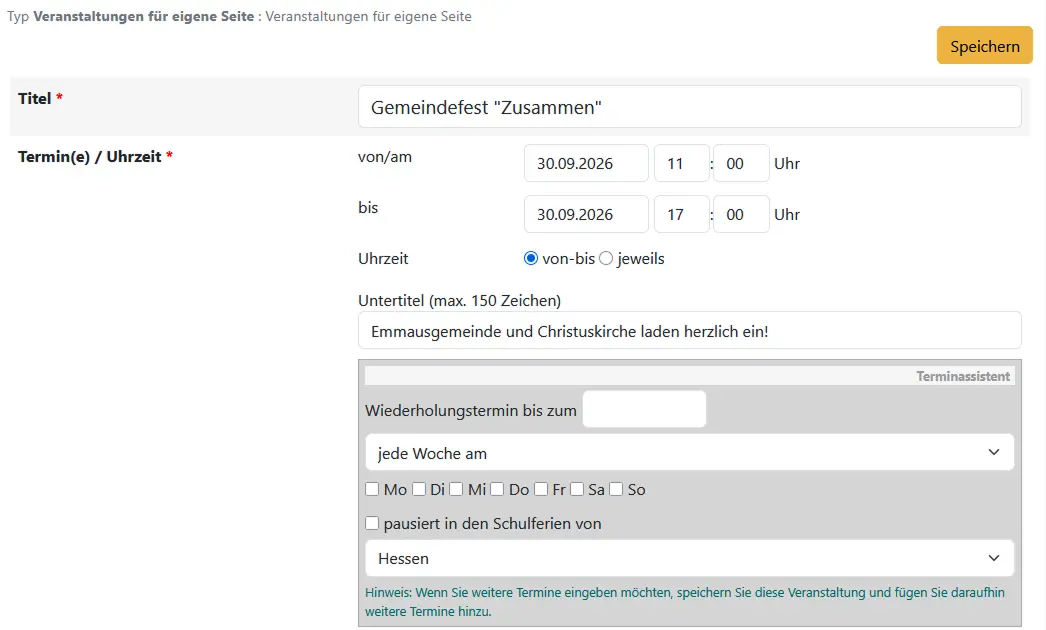The image size is (1046, 630).
Task: Click the 'Untertitel (max. 150 Zeichen)' label
Action: click(x=460, y=300)
